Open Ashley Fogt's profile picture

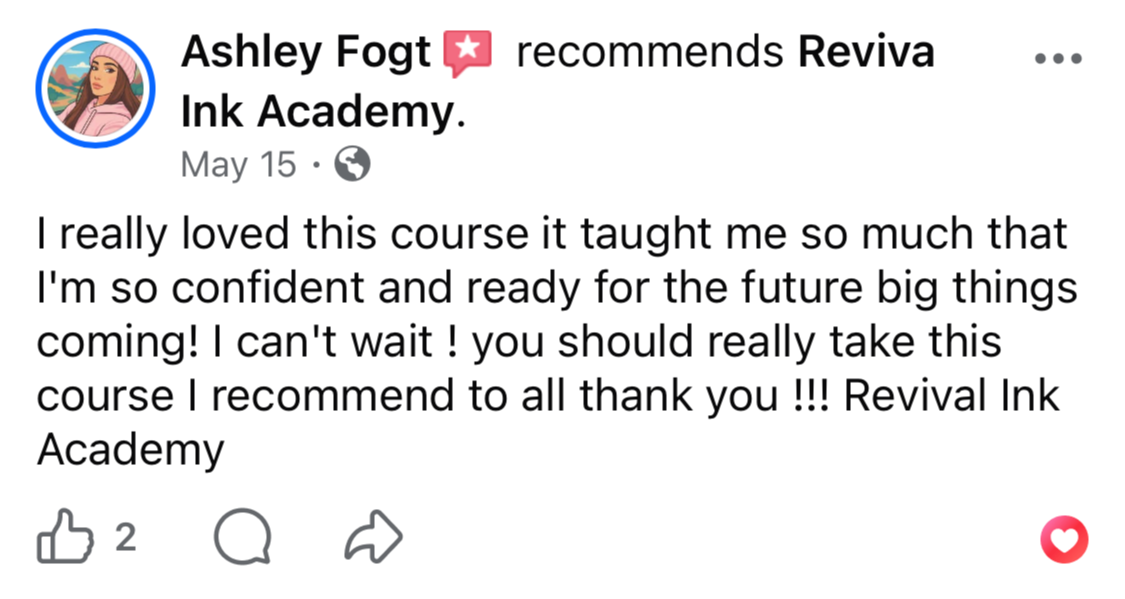click(95, 89)
